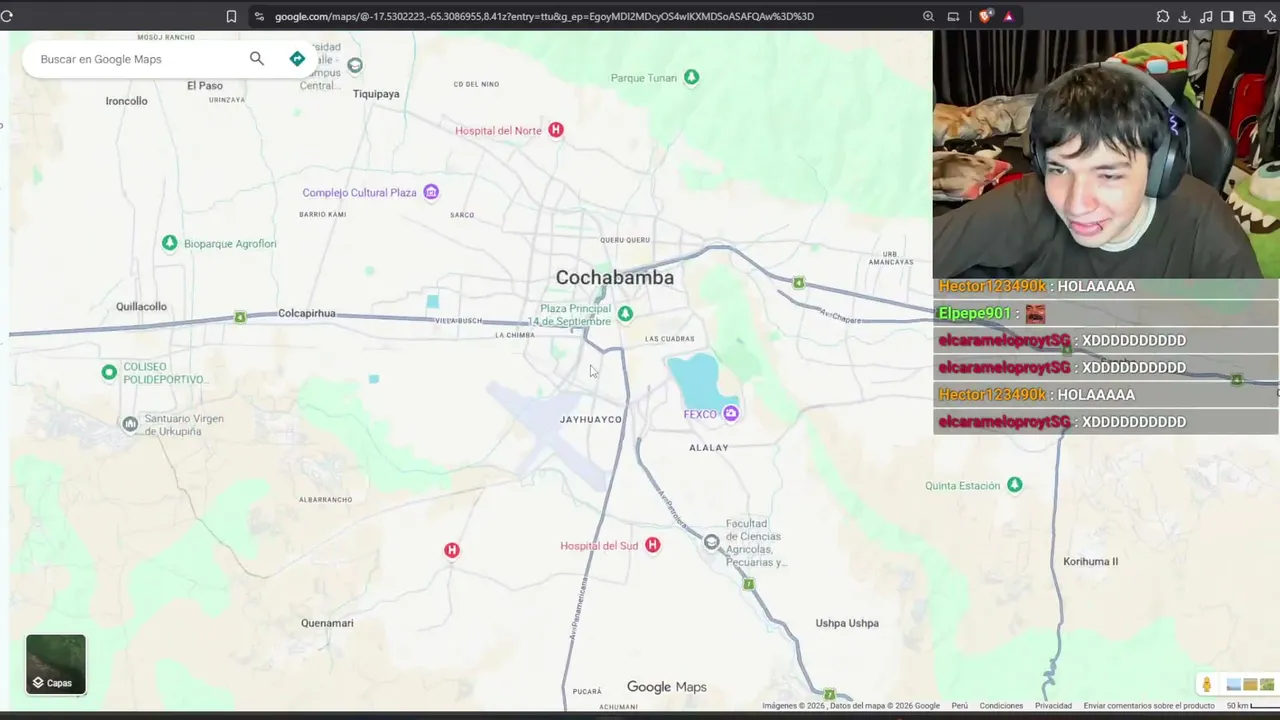Click the Sarco neighborhood label
This screenshot has height=720, width=1280.
(x=462, y=215)
